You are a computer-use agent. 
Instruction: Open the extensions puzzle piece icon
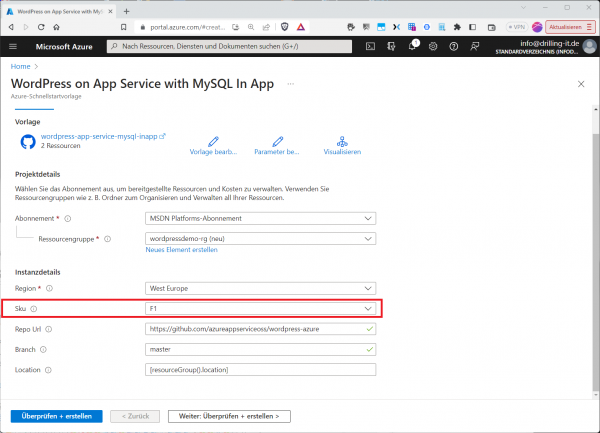point(457,27)
